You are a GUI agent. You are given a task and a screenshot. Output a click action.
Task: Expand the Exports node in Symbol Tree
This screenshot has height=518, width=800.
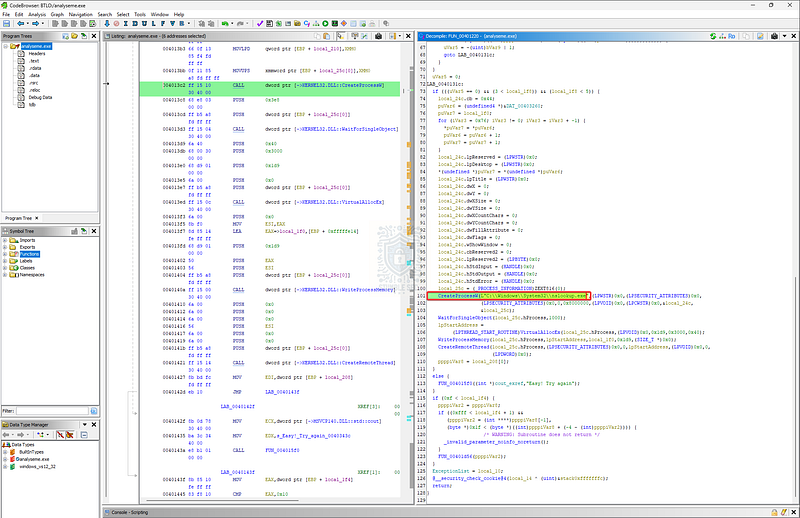(x=5, y=247)
